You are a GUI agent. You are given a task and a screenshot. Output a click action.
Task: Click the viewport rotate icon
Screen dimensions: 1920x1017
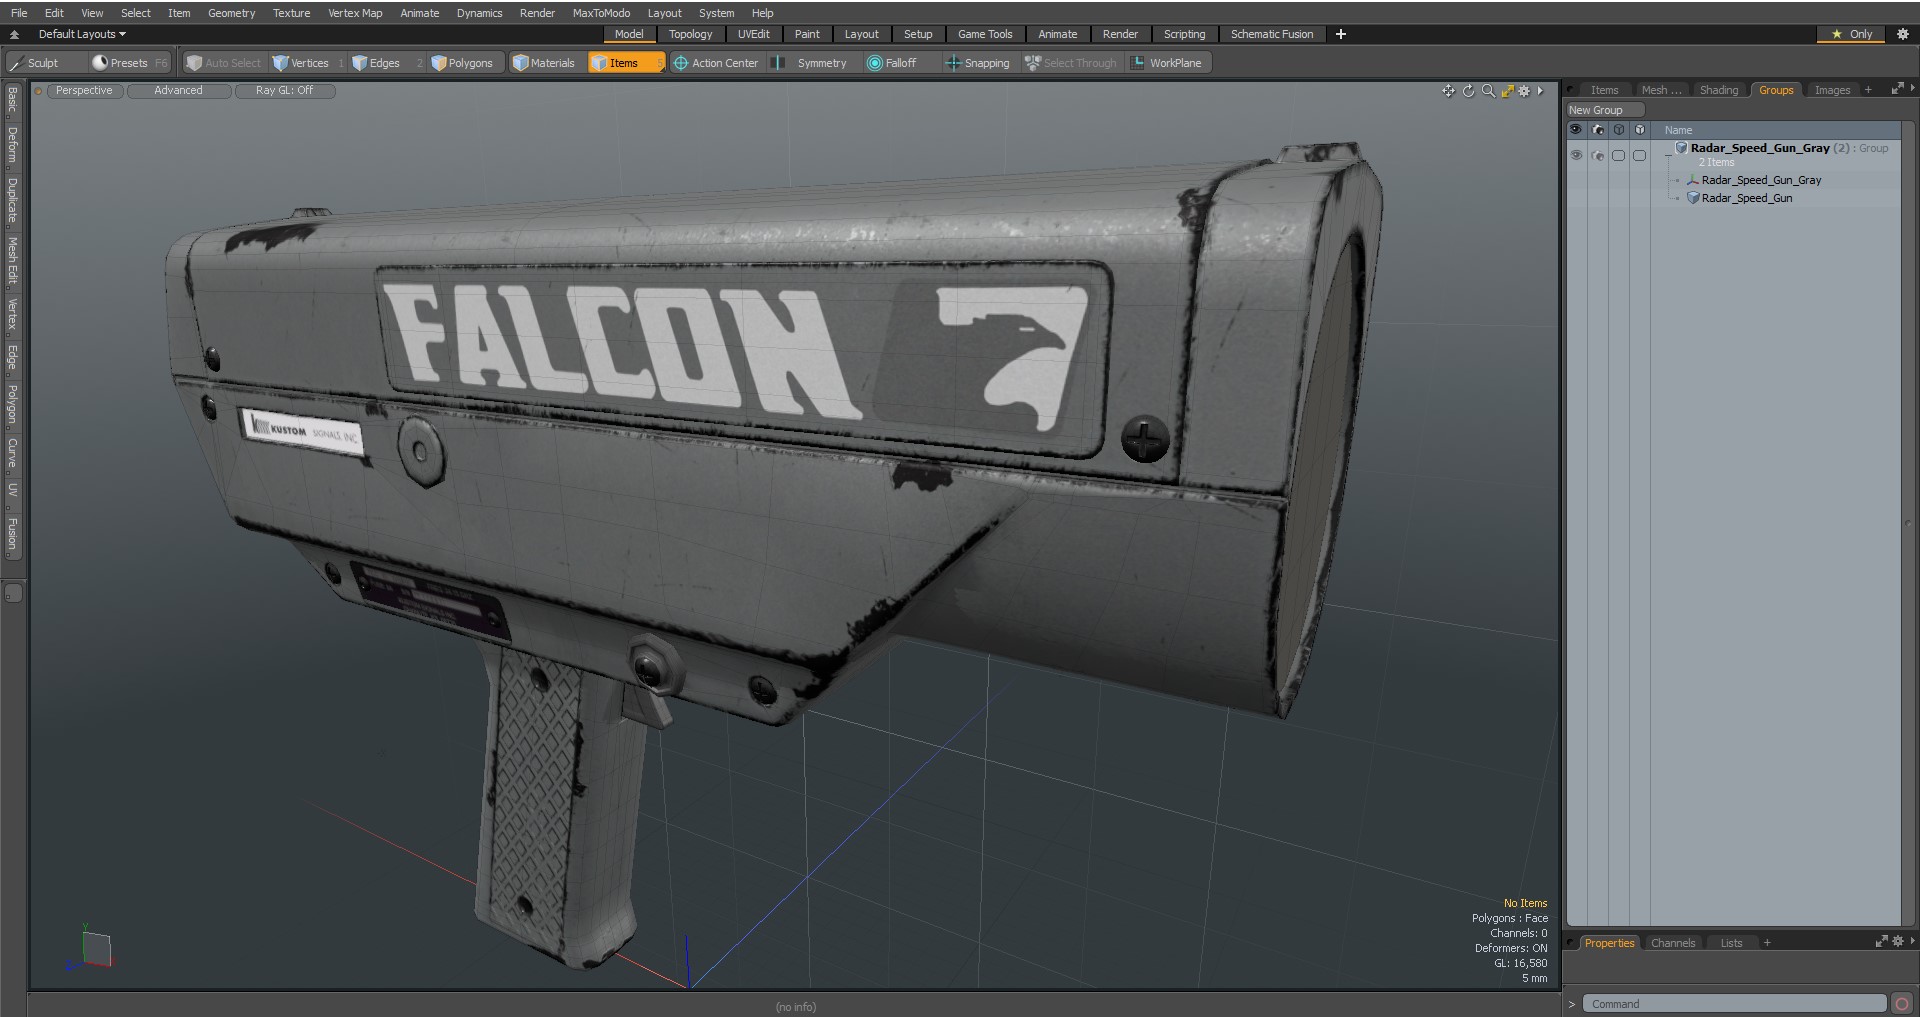(1468, 91)
